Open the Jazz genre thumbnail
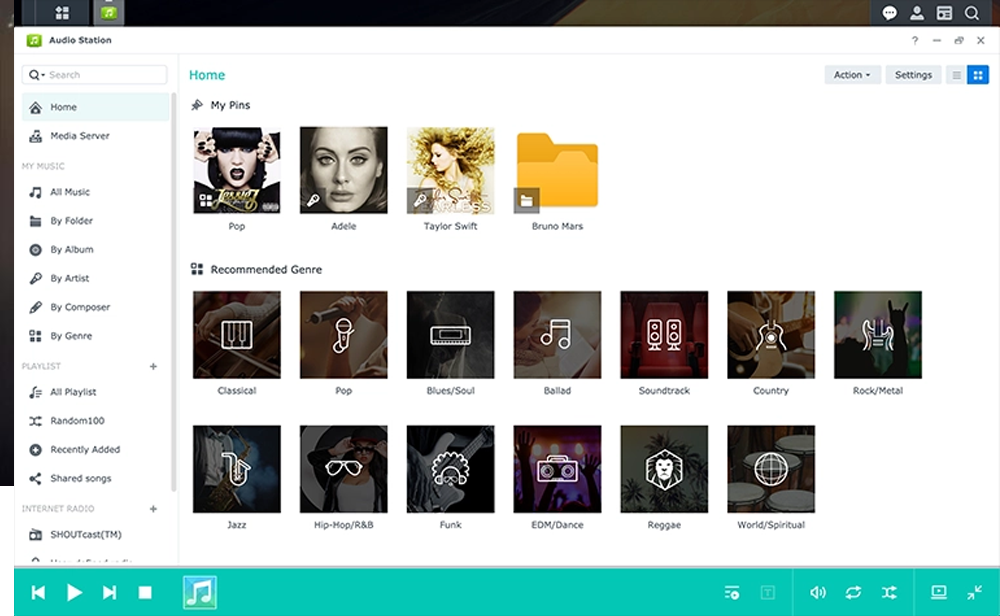This screenshot has height=616, width=1000. coord(237,470)
